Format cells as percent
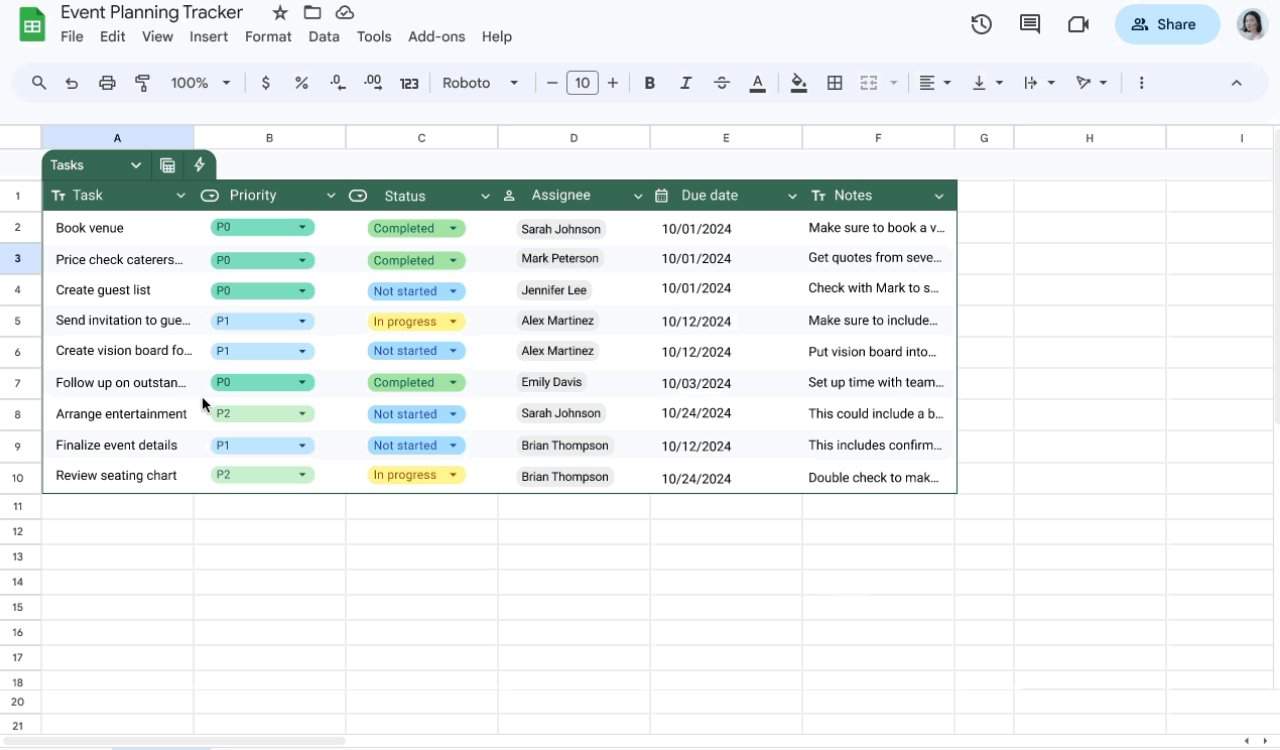 point(301,83)
